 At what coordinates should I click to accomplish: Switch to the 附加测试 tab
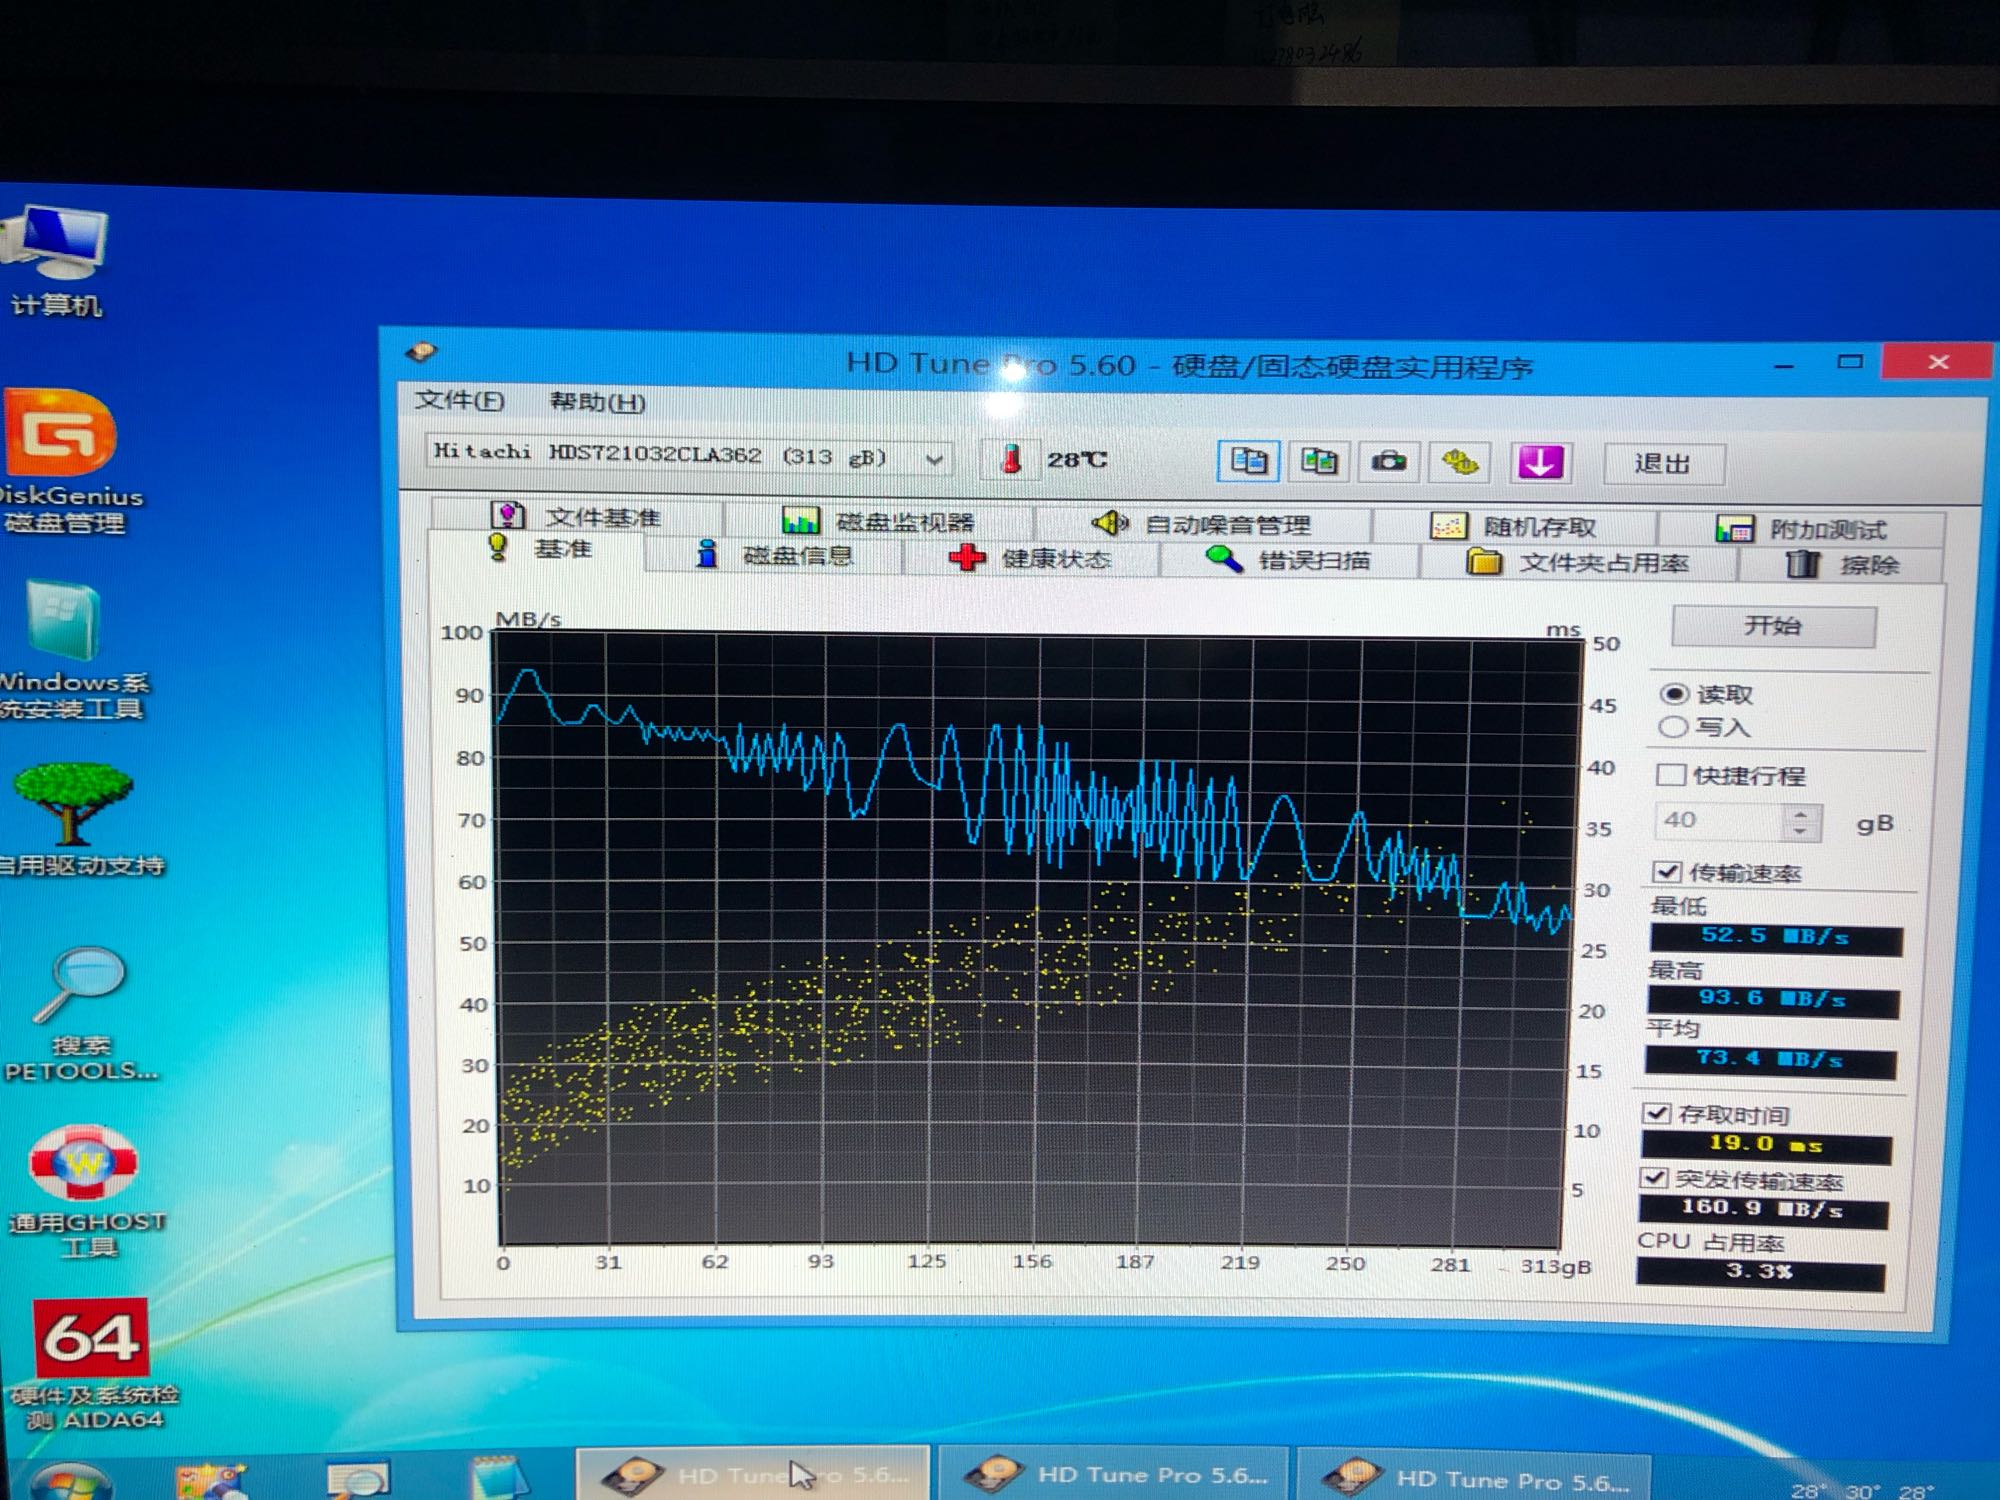click(x=1802, y=529)
